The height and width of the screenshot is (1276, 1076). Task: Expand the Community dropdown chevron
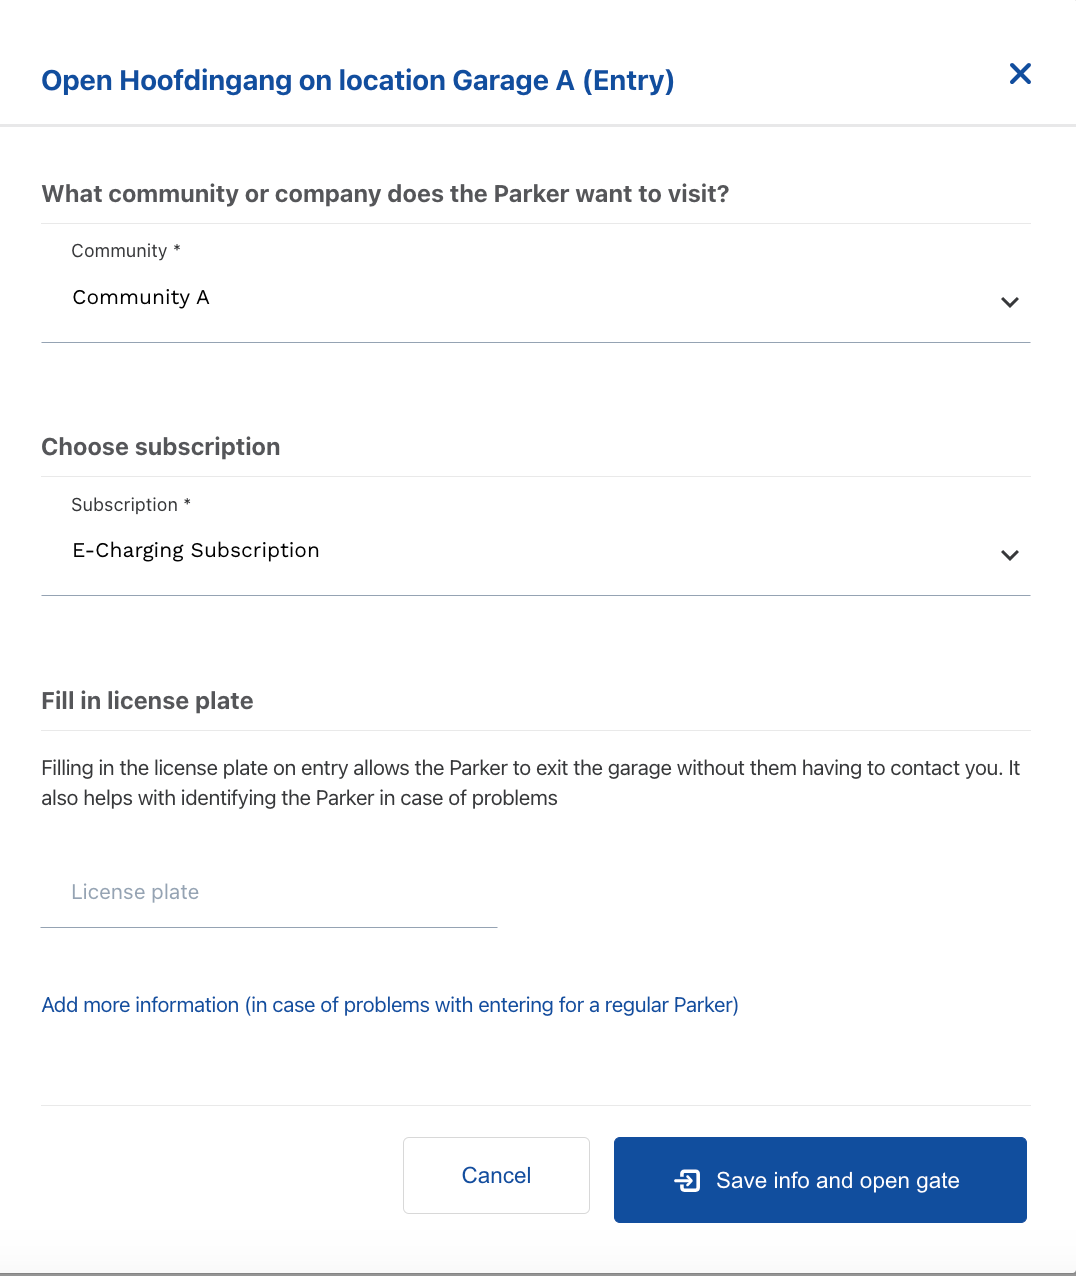point(1010,302)
